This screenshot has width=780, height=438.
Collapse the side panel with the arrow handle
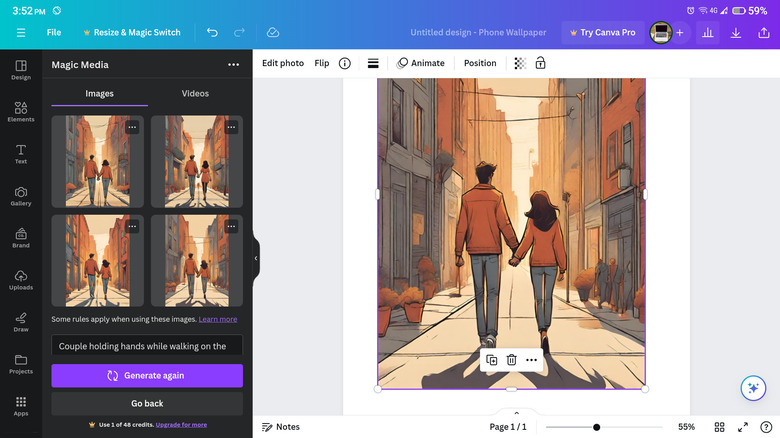click(x=256, y=258)
